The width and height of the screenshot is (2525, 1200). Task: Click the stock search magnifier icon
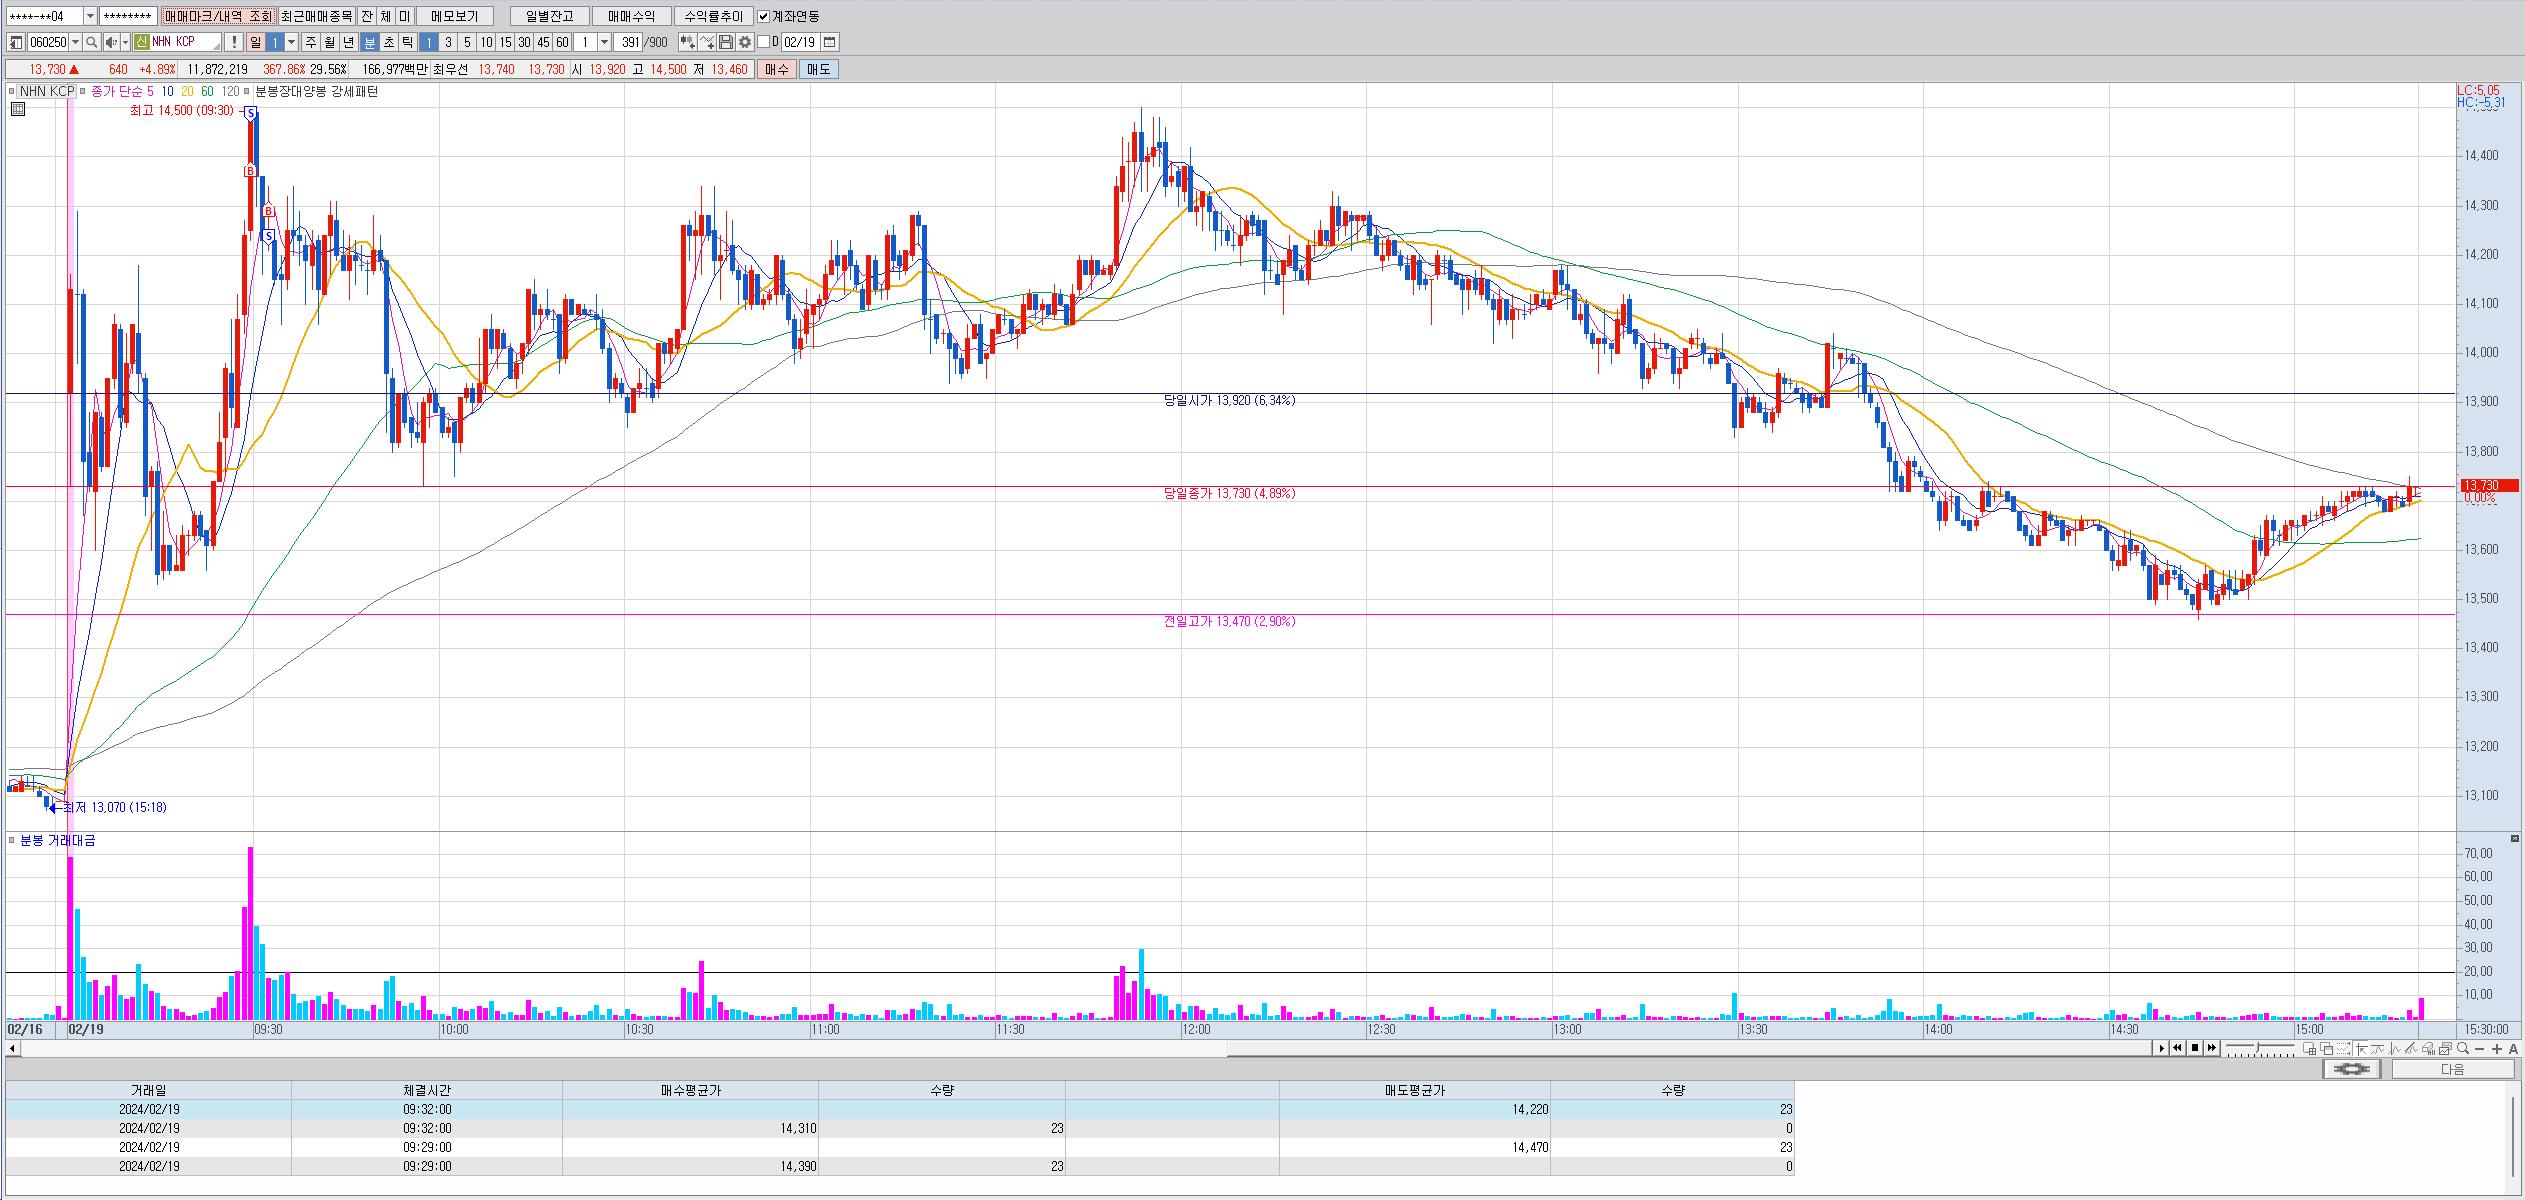click(x=92, y=42)
